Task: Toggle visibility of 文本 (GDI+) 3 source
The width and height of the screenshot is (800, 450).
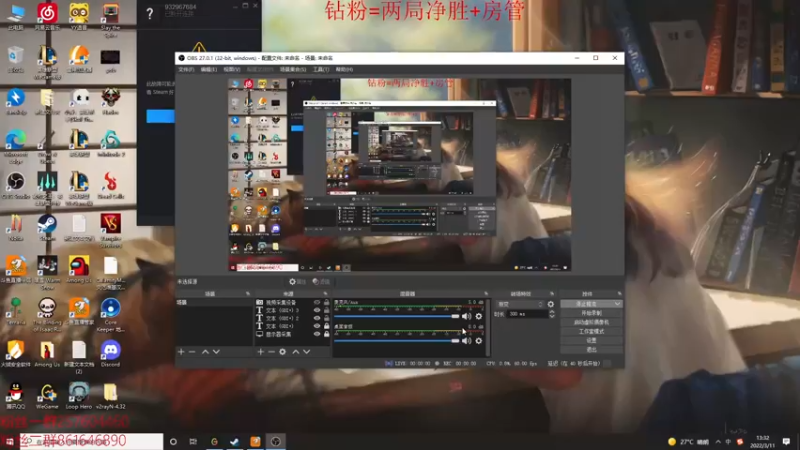Action: point(317,310)
